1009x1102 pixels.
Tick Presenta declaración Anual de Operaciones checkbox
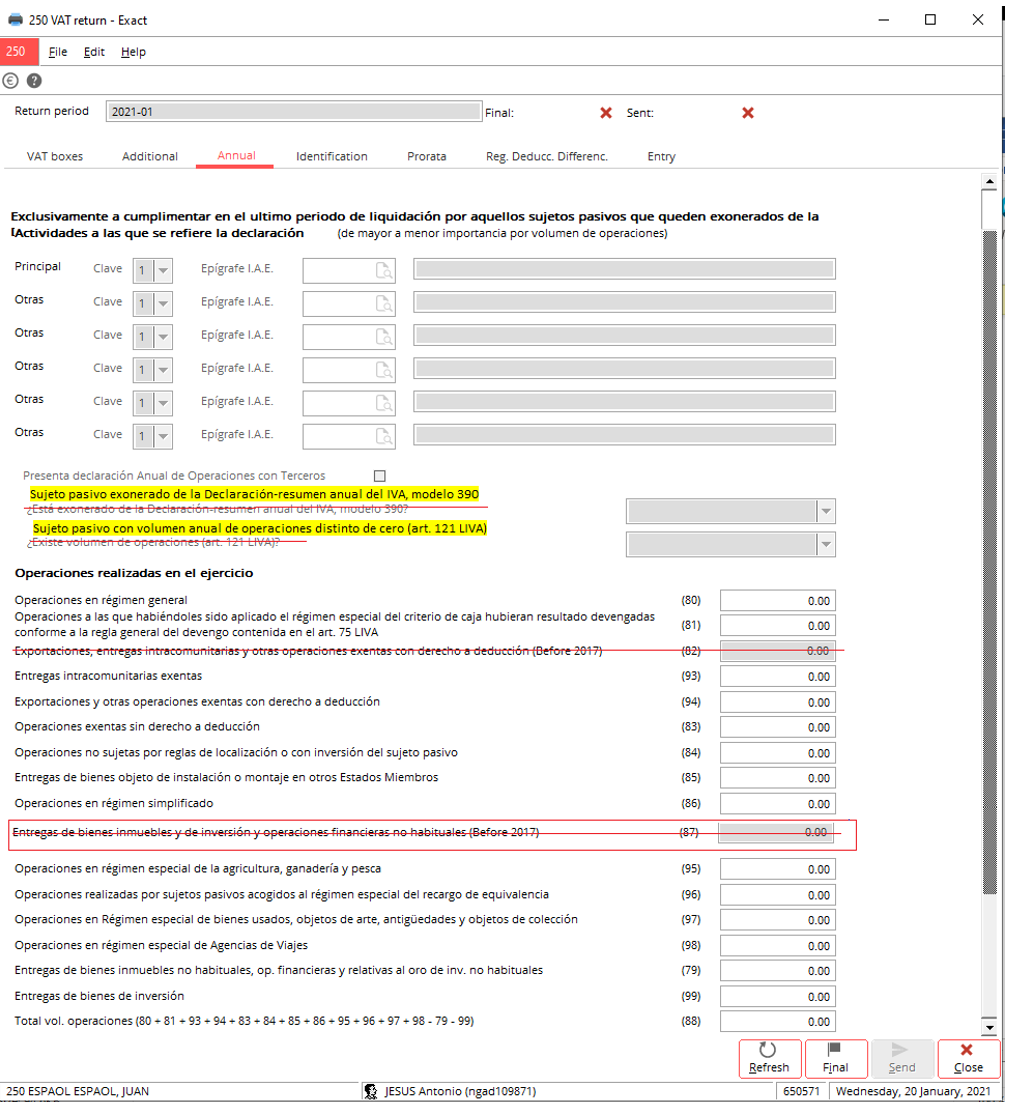point(379,476)
